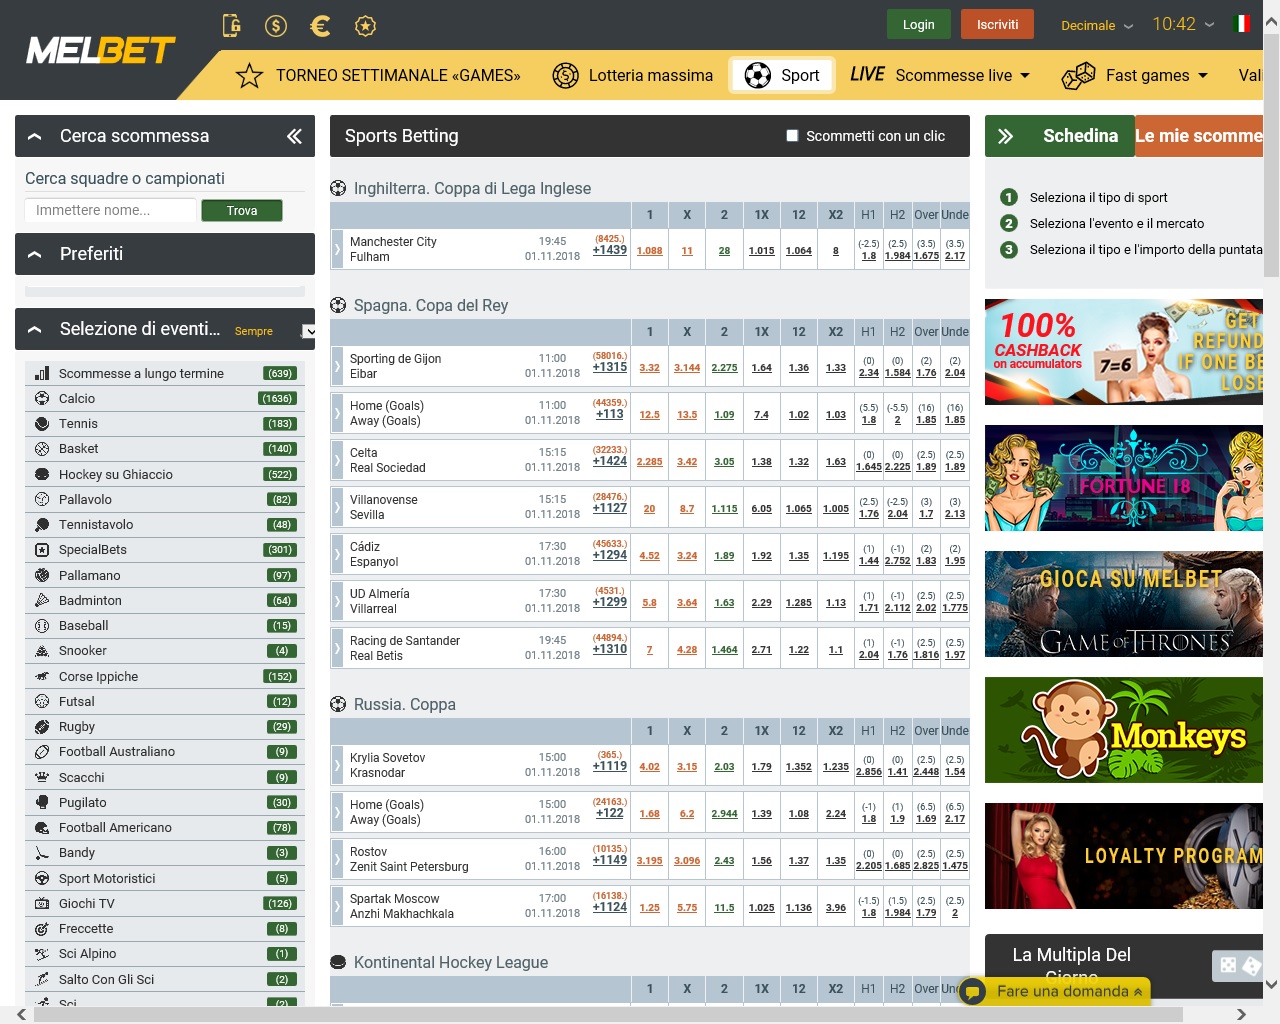The image size is (1280, 1024).
Task: Click the dollar payments icon
Action: point(276,26)
